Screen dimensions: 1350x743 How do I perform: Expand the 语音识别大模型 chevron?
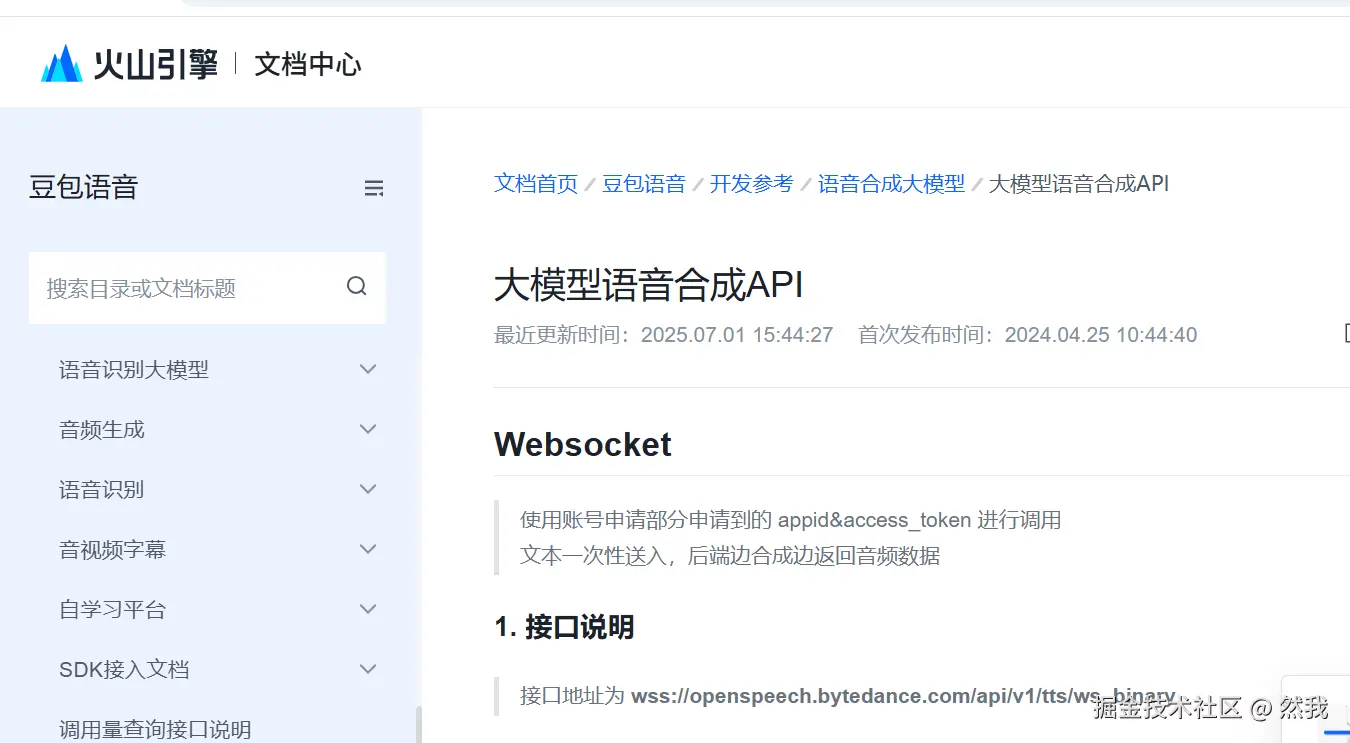pyautogui.click(x=368, y=369)
